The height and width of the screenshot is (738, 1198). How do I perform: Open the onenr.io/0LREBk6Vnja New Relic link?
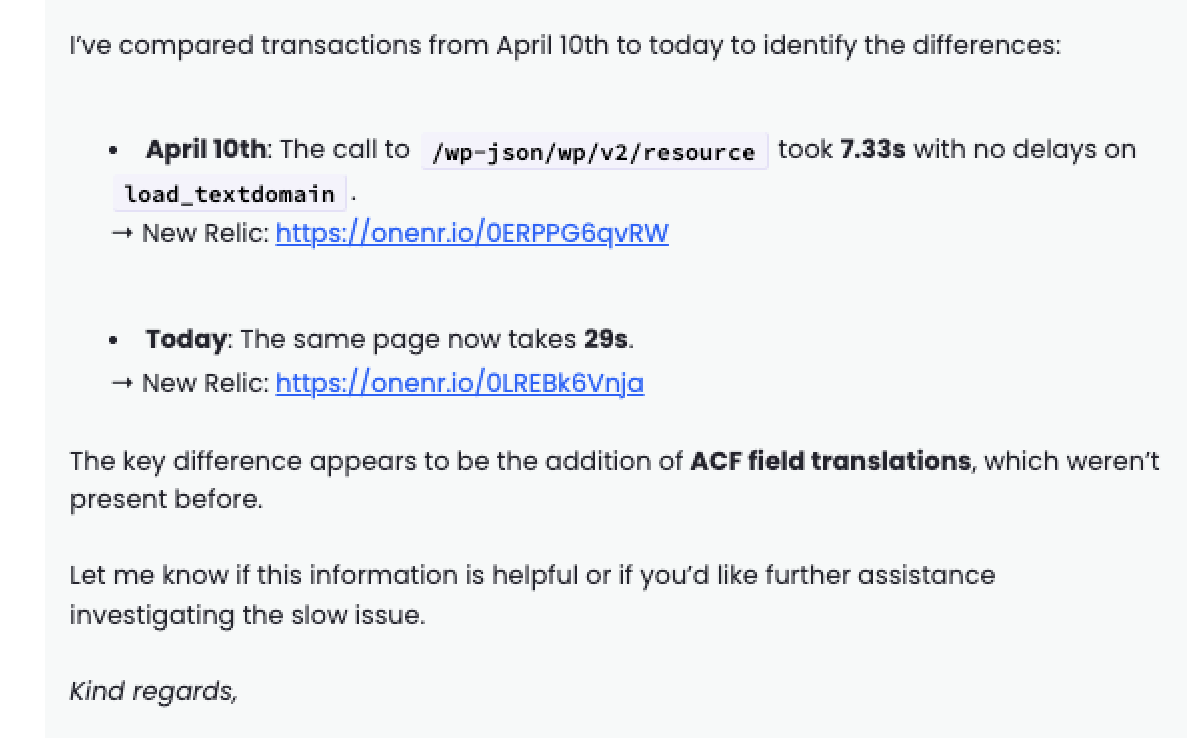[460, 382]
